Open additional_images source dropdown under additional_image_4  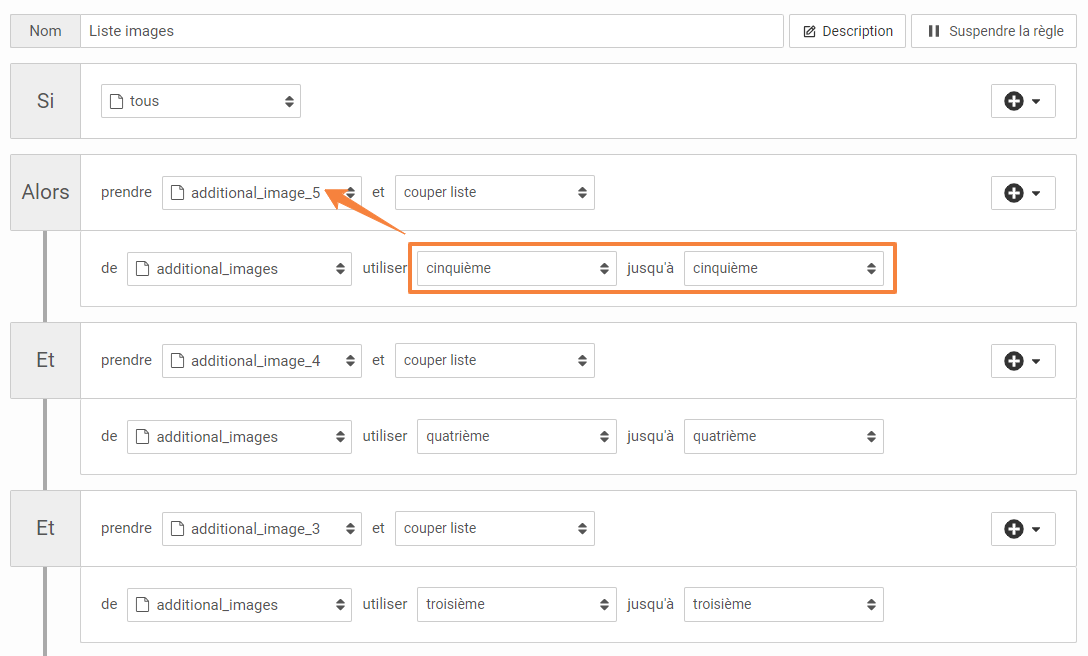tap(239, 437)
